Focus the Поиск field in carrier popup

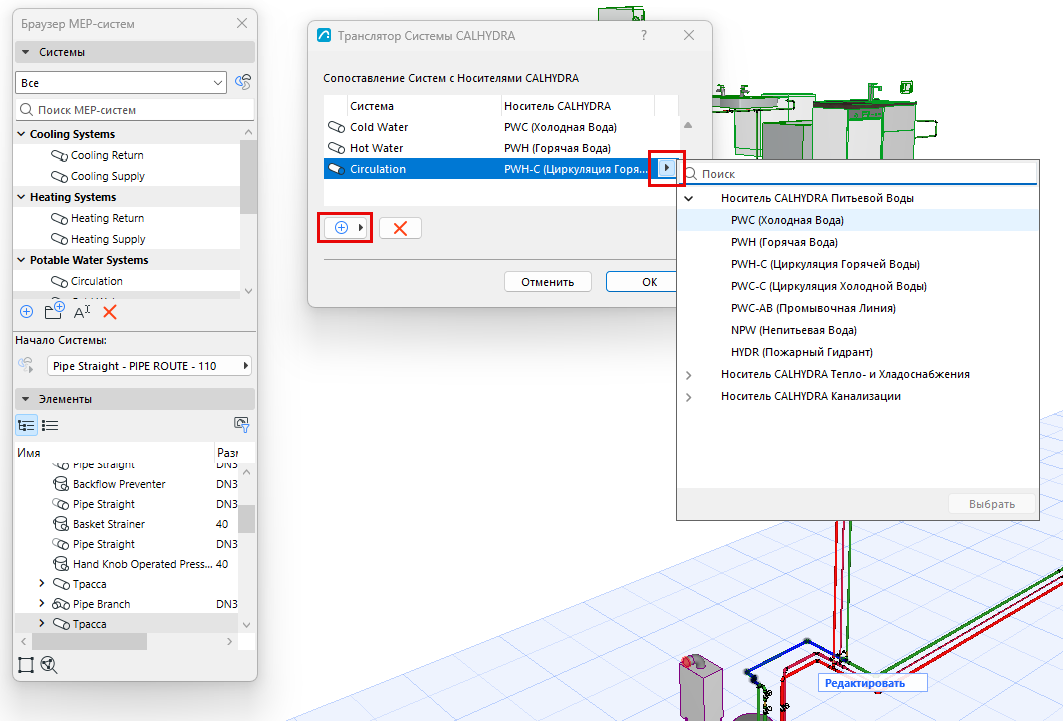point(858,173)
